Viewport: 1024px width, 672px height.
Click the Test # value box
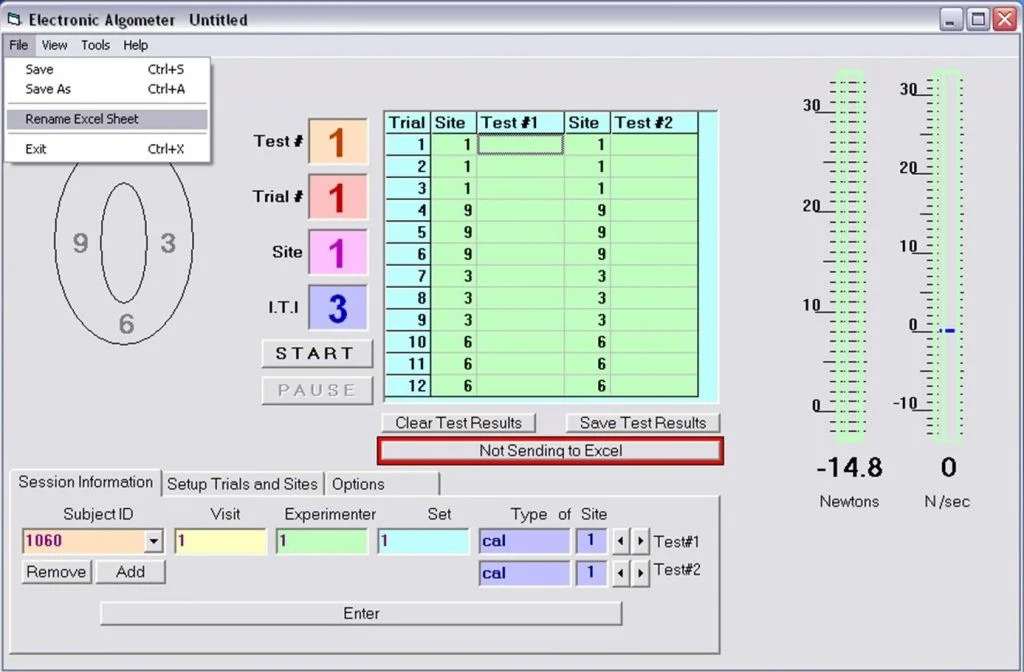click(338, 141)
